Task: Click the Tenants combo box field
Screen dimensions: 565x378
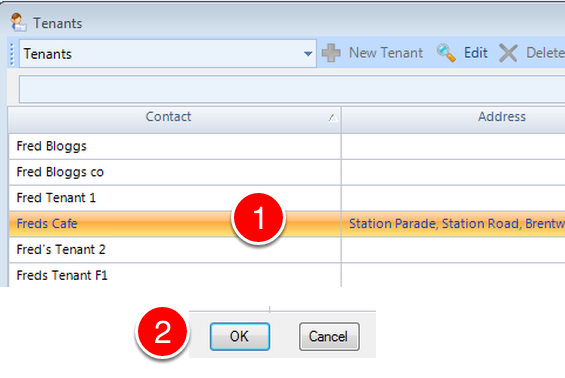Action: coord(168,54)
